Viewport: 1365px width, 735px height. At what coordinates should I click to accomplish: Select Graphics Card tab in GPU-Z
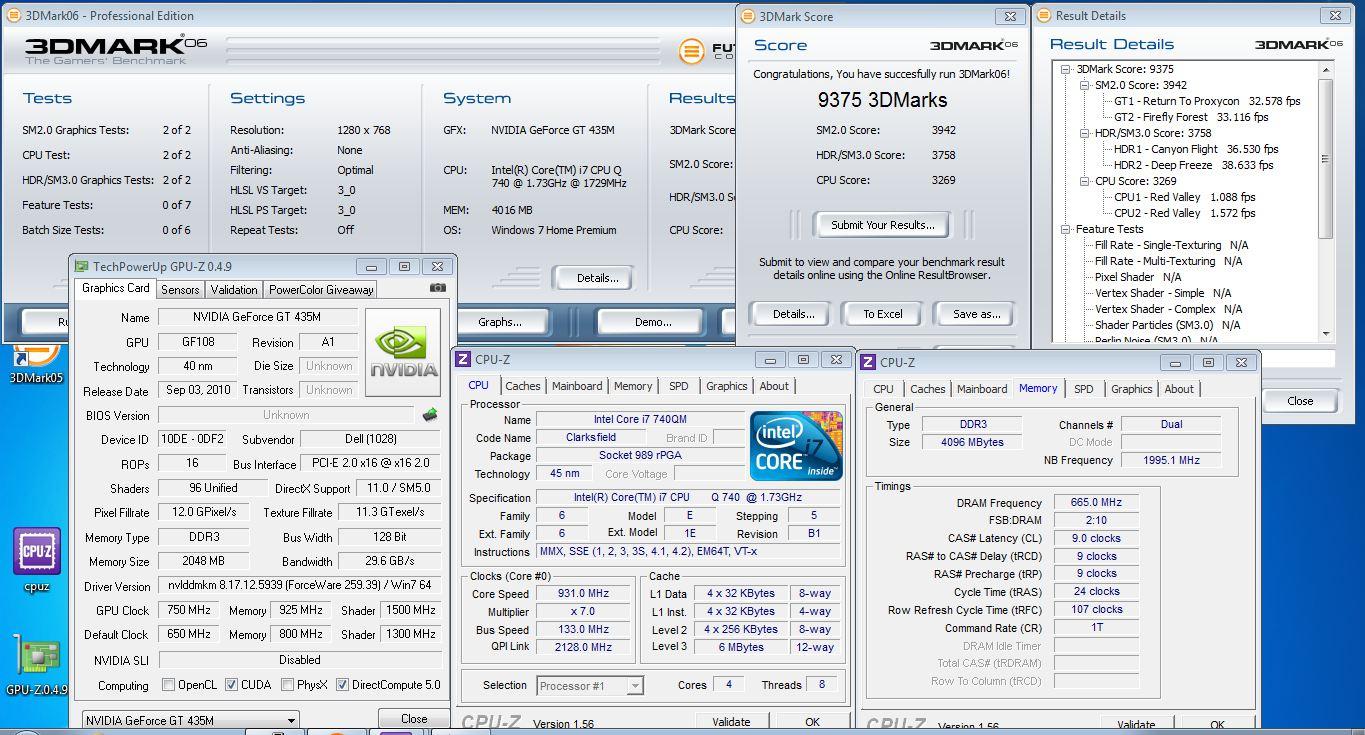tap(115, 288)
